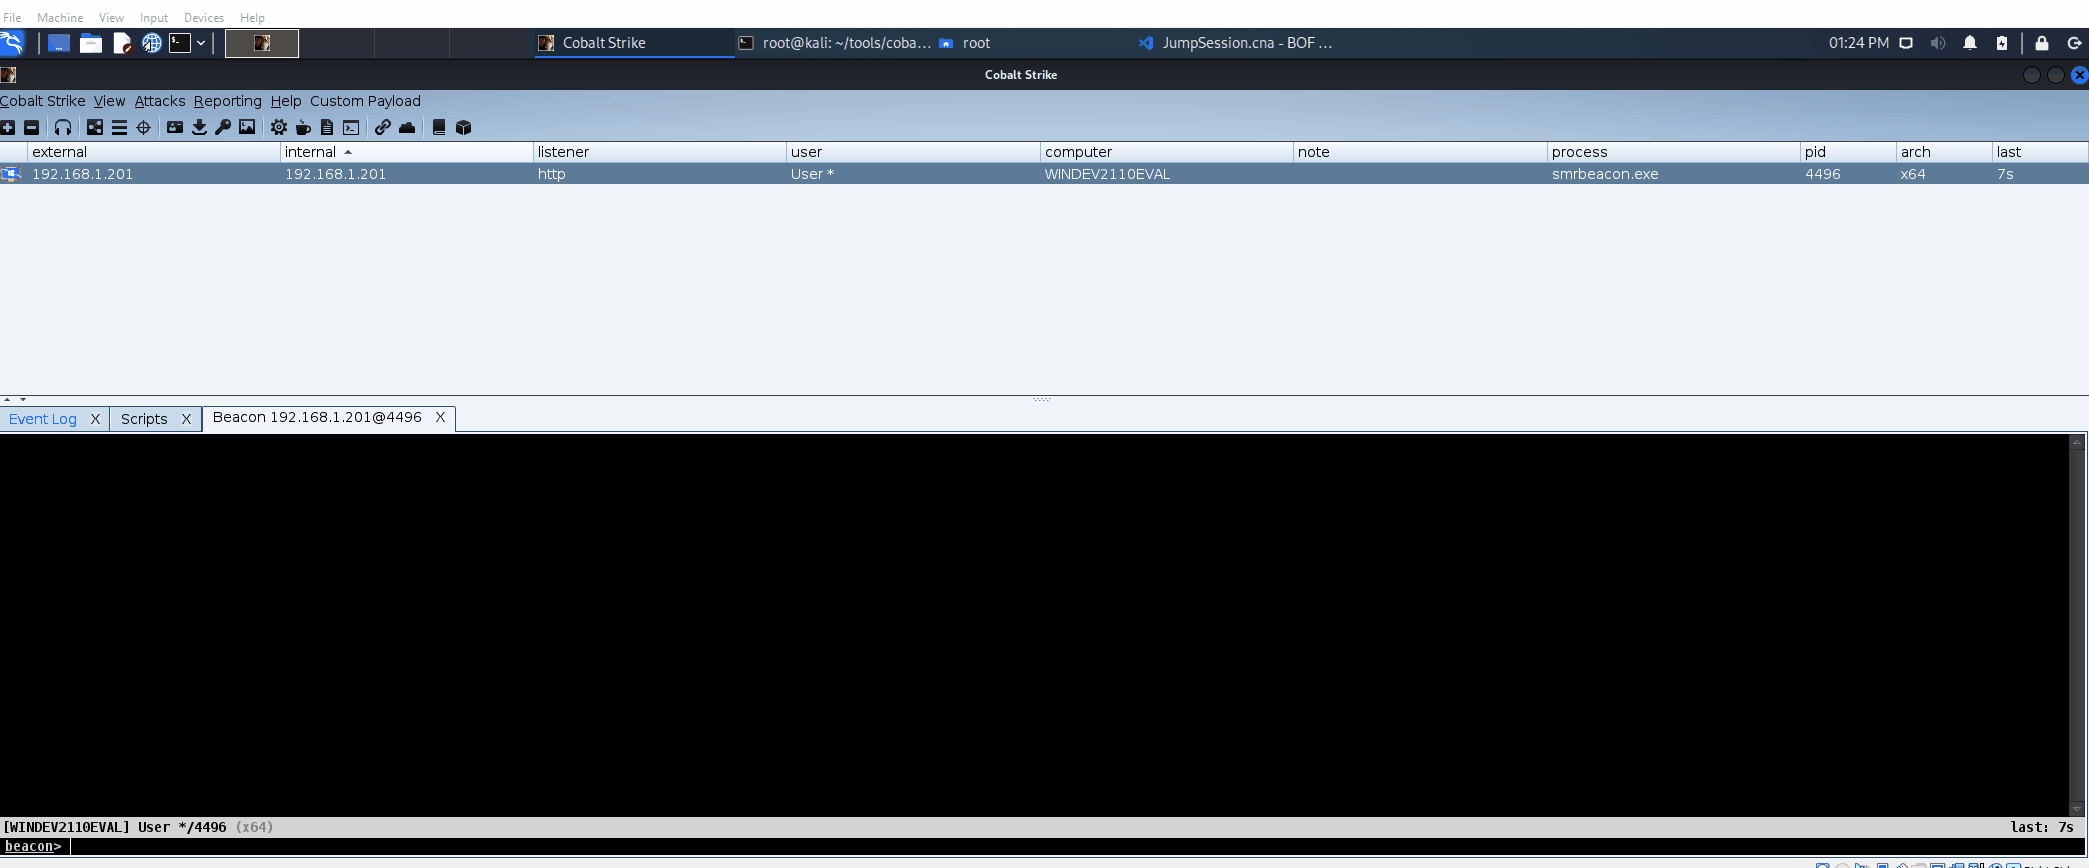Open the Attacks menu

[x=160, y=101]
